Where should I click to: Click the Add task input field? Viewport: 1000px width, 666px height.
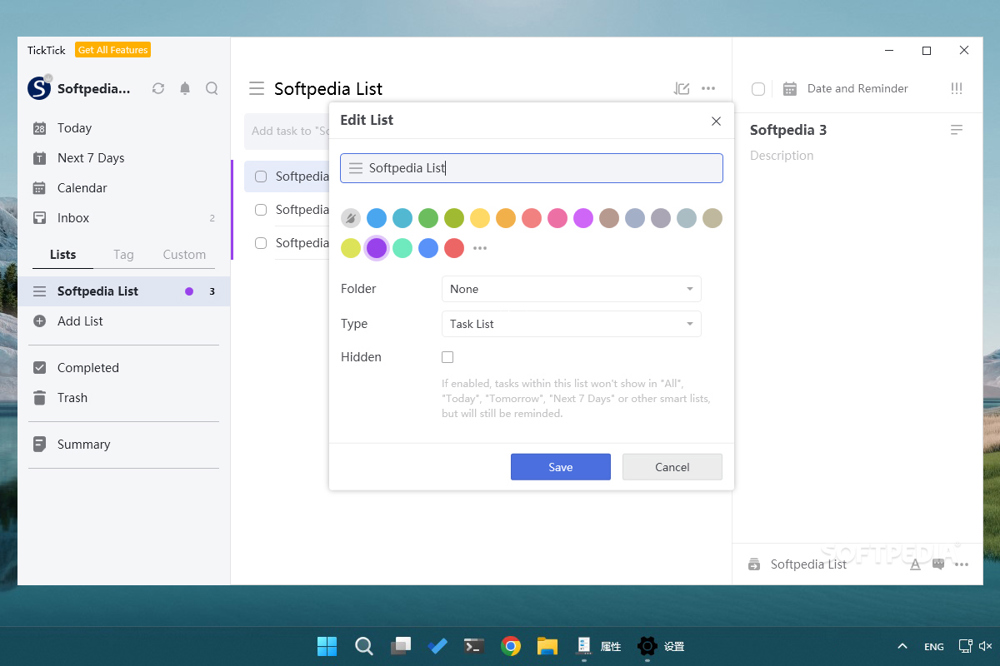[287, 131]
